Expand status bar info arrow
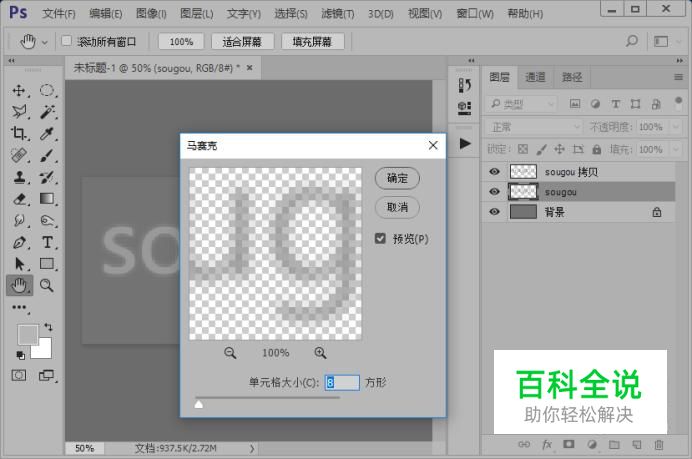The image size is (692, 459). coord(252,448)
